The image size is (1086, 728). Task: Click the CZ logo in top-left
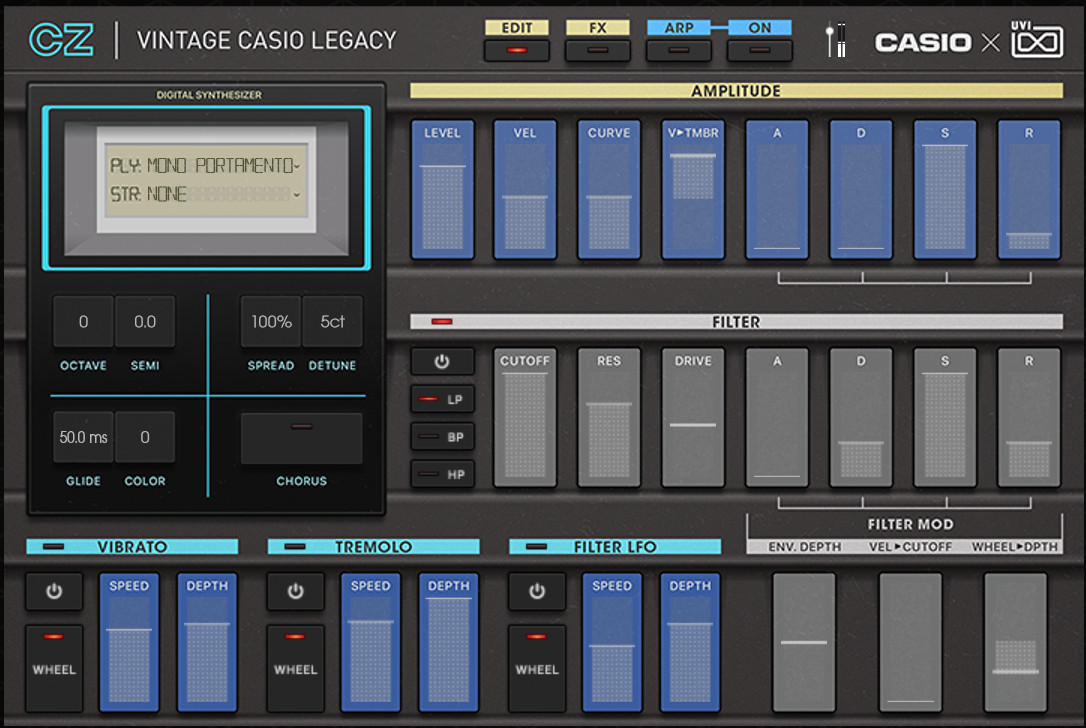point(62,40)
